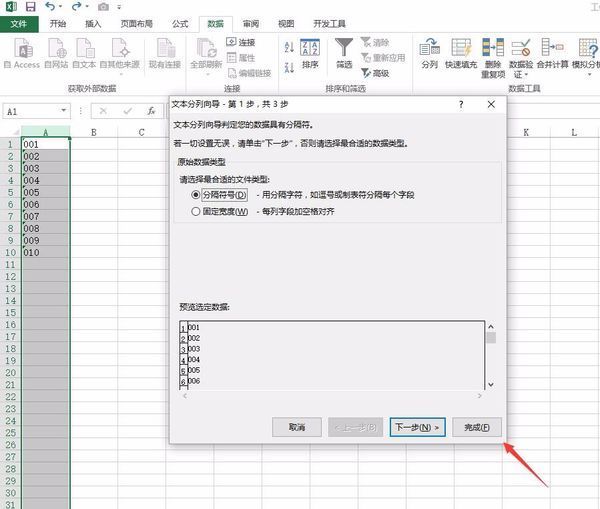The image size is (600, 509).
Task: Switch to the 开始 ribbon tab
Action: tap(58, 24)
